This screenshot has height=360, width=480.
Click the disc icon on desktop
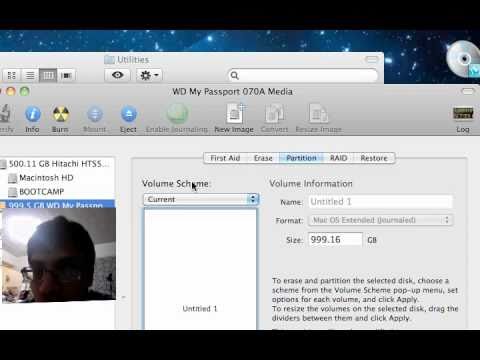(x=463, y=59)
